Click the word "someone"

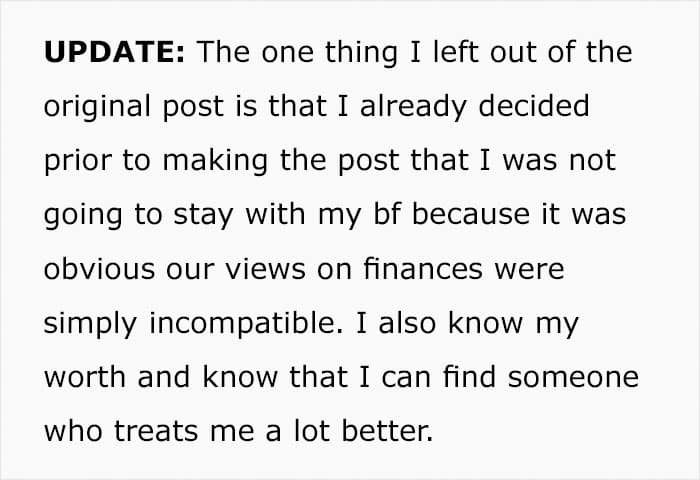(x=573, y=378)
